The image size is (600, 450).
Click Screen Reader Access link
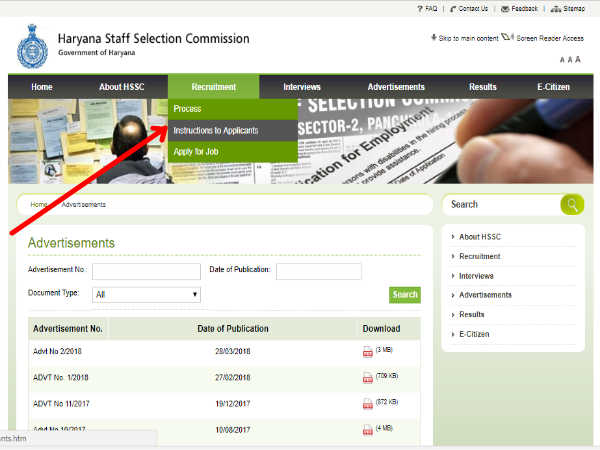pyautogui.click(x=543, y=38)
